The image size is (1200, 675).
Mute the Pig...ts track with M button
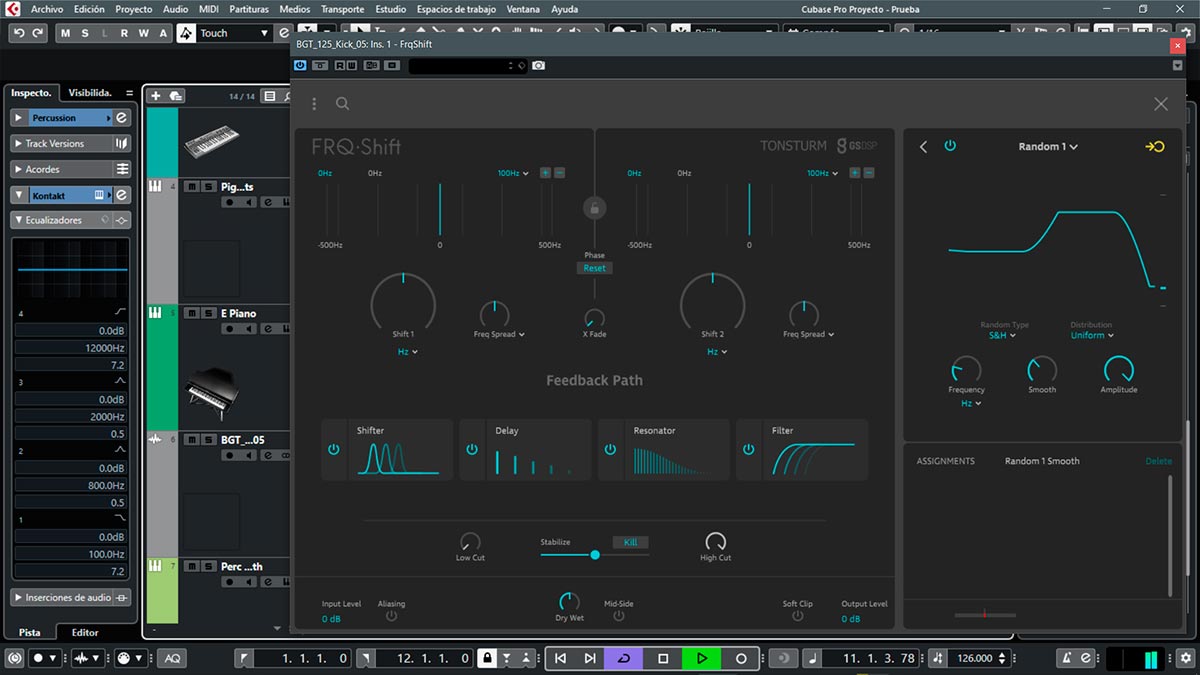point(193,187)
